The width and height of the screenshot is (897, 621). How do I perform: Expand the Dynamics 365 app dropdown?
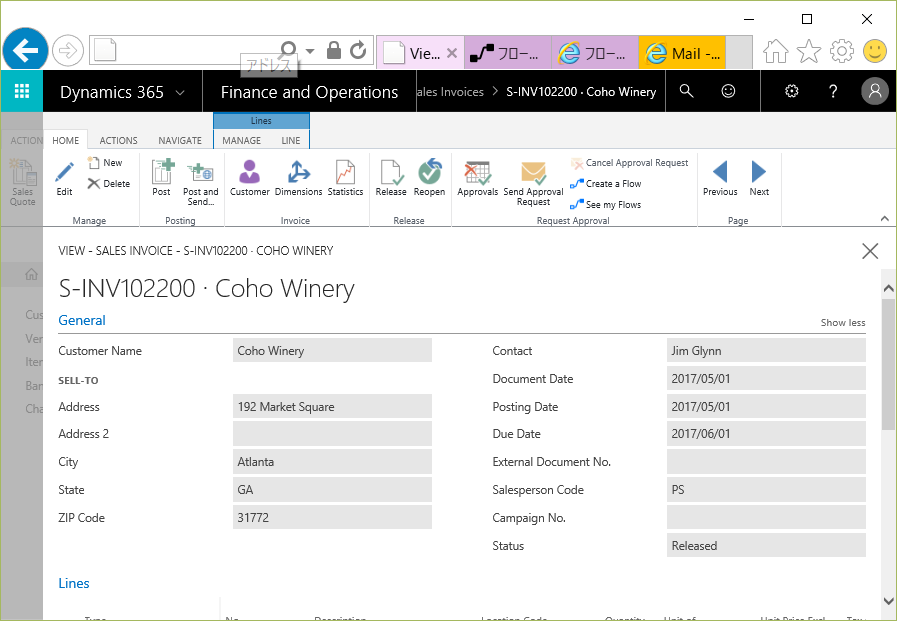pyautogui.click(x=180, y=92)
